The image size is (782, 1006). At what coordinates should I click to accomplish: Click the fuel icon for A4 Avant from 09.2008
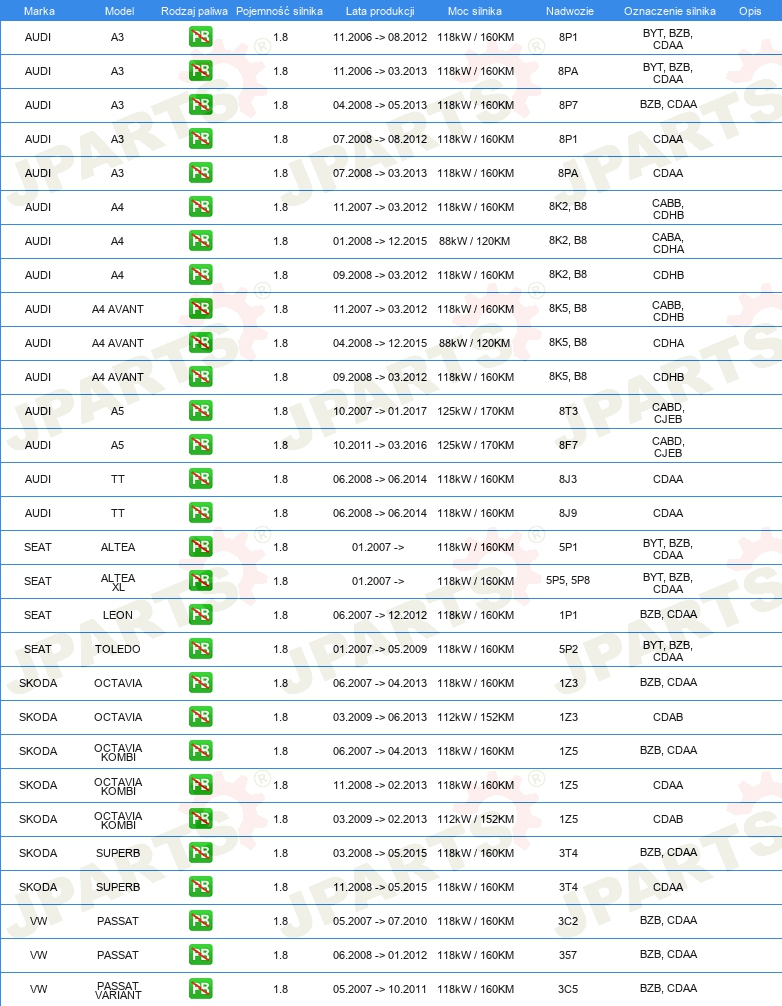click(x=201, y=377)
